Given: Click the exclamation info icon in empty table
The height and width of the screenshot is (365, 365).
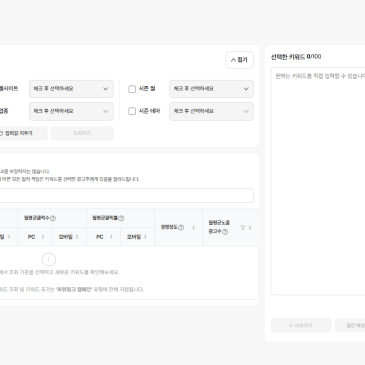Looking at the screenshot, I should click(x=49, y=259).
